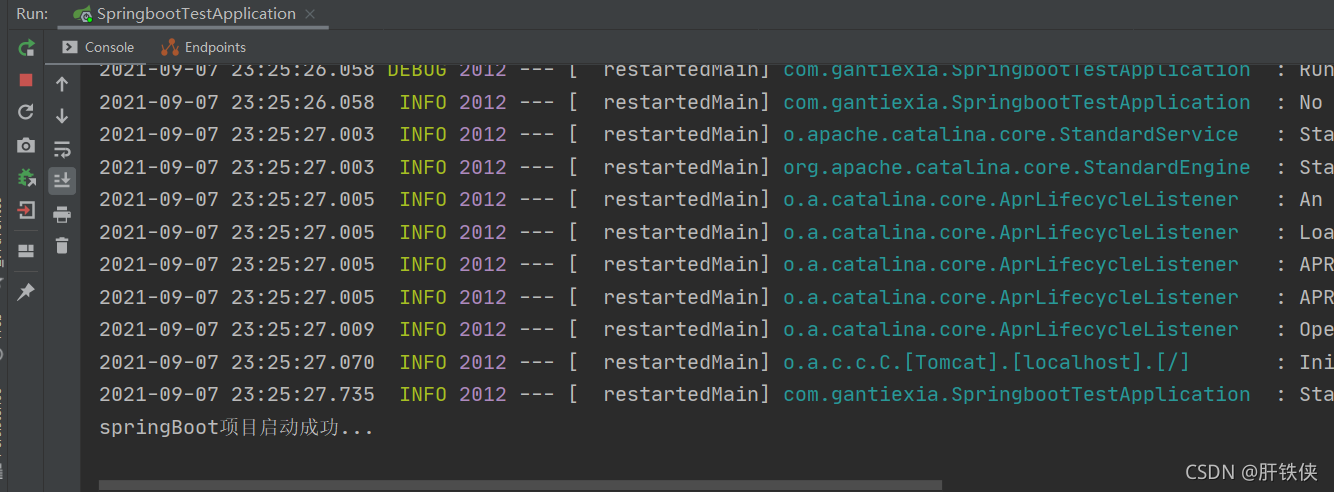Viewport: 1334px width, 492px height.
Task: Take a thread dump with the camera icon
Action: (x=26, y=146)
